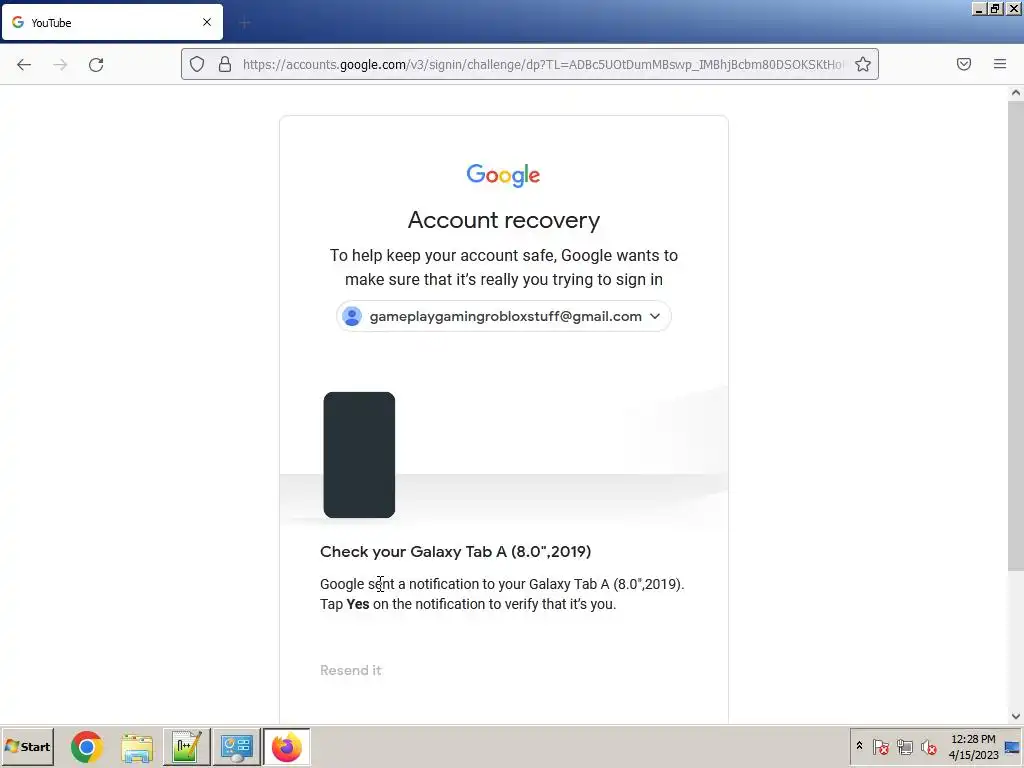This screenshot has height=768, width=1024.
Task: Click the Firefox taskbar icon
Action: (287, 747)
